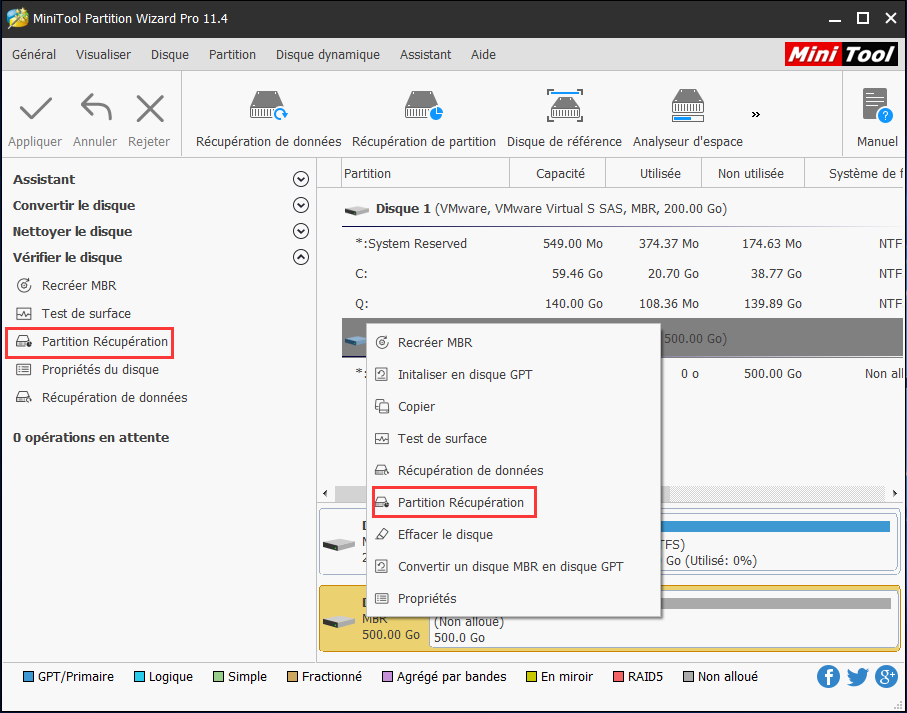Expand the Convertir le disque section
The image size is (907, 713).
(300, 205)
